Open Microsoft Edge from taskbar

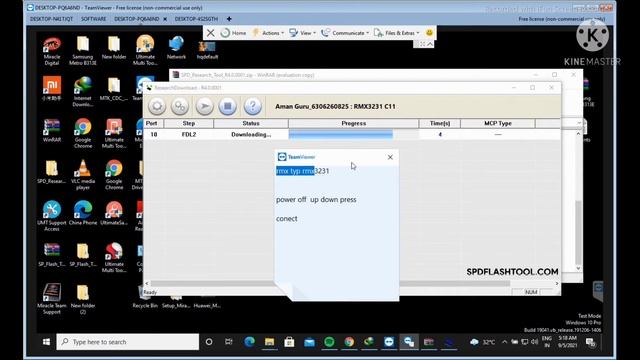(249, 342)
